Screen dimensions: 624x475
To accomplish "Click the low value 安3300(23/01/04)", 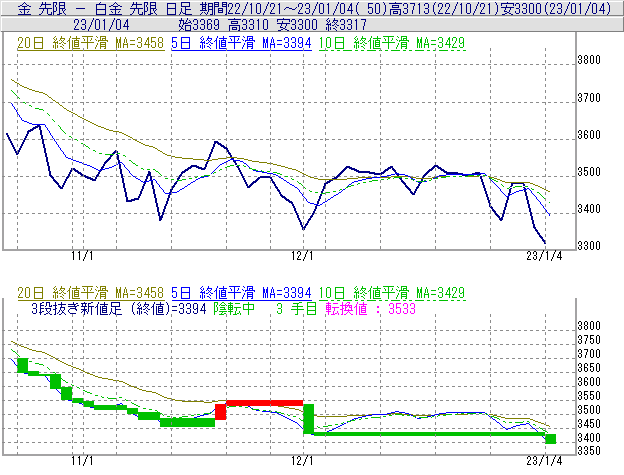I will coord(556,8).
